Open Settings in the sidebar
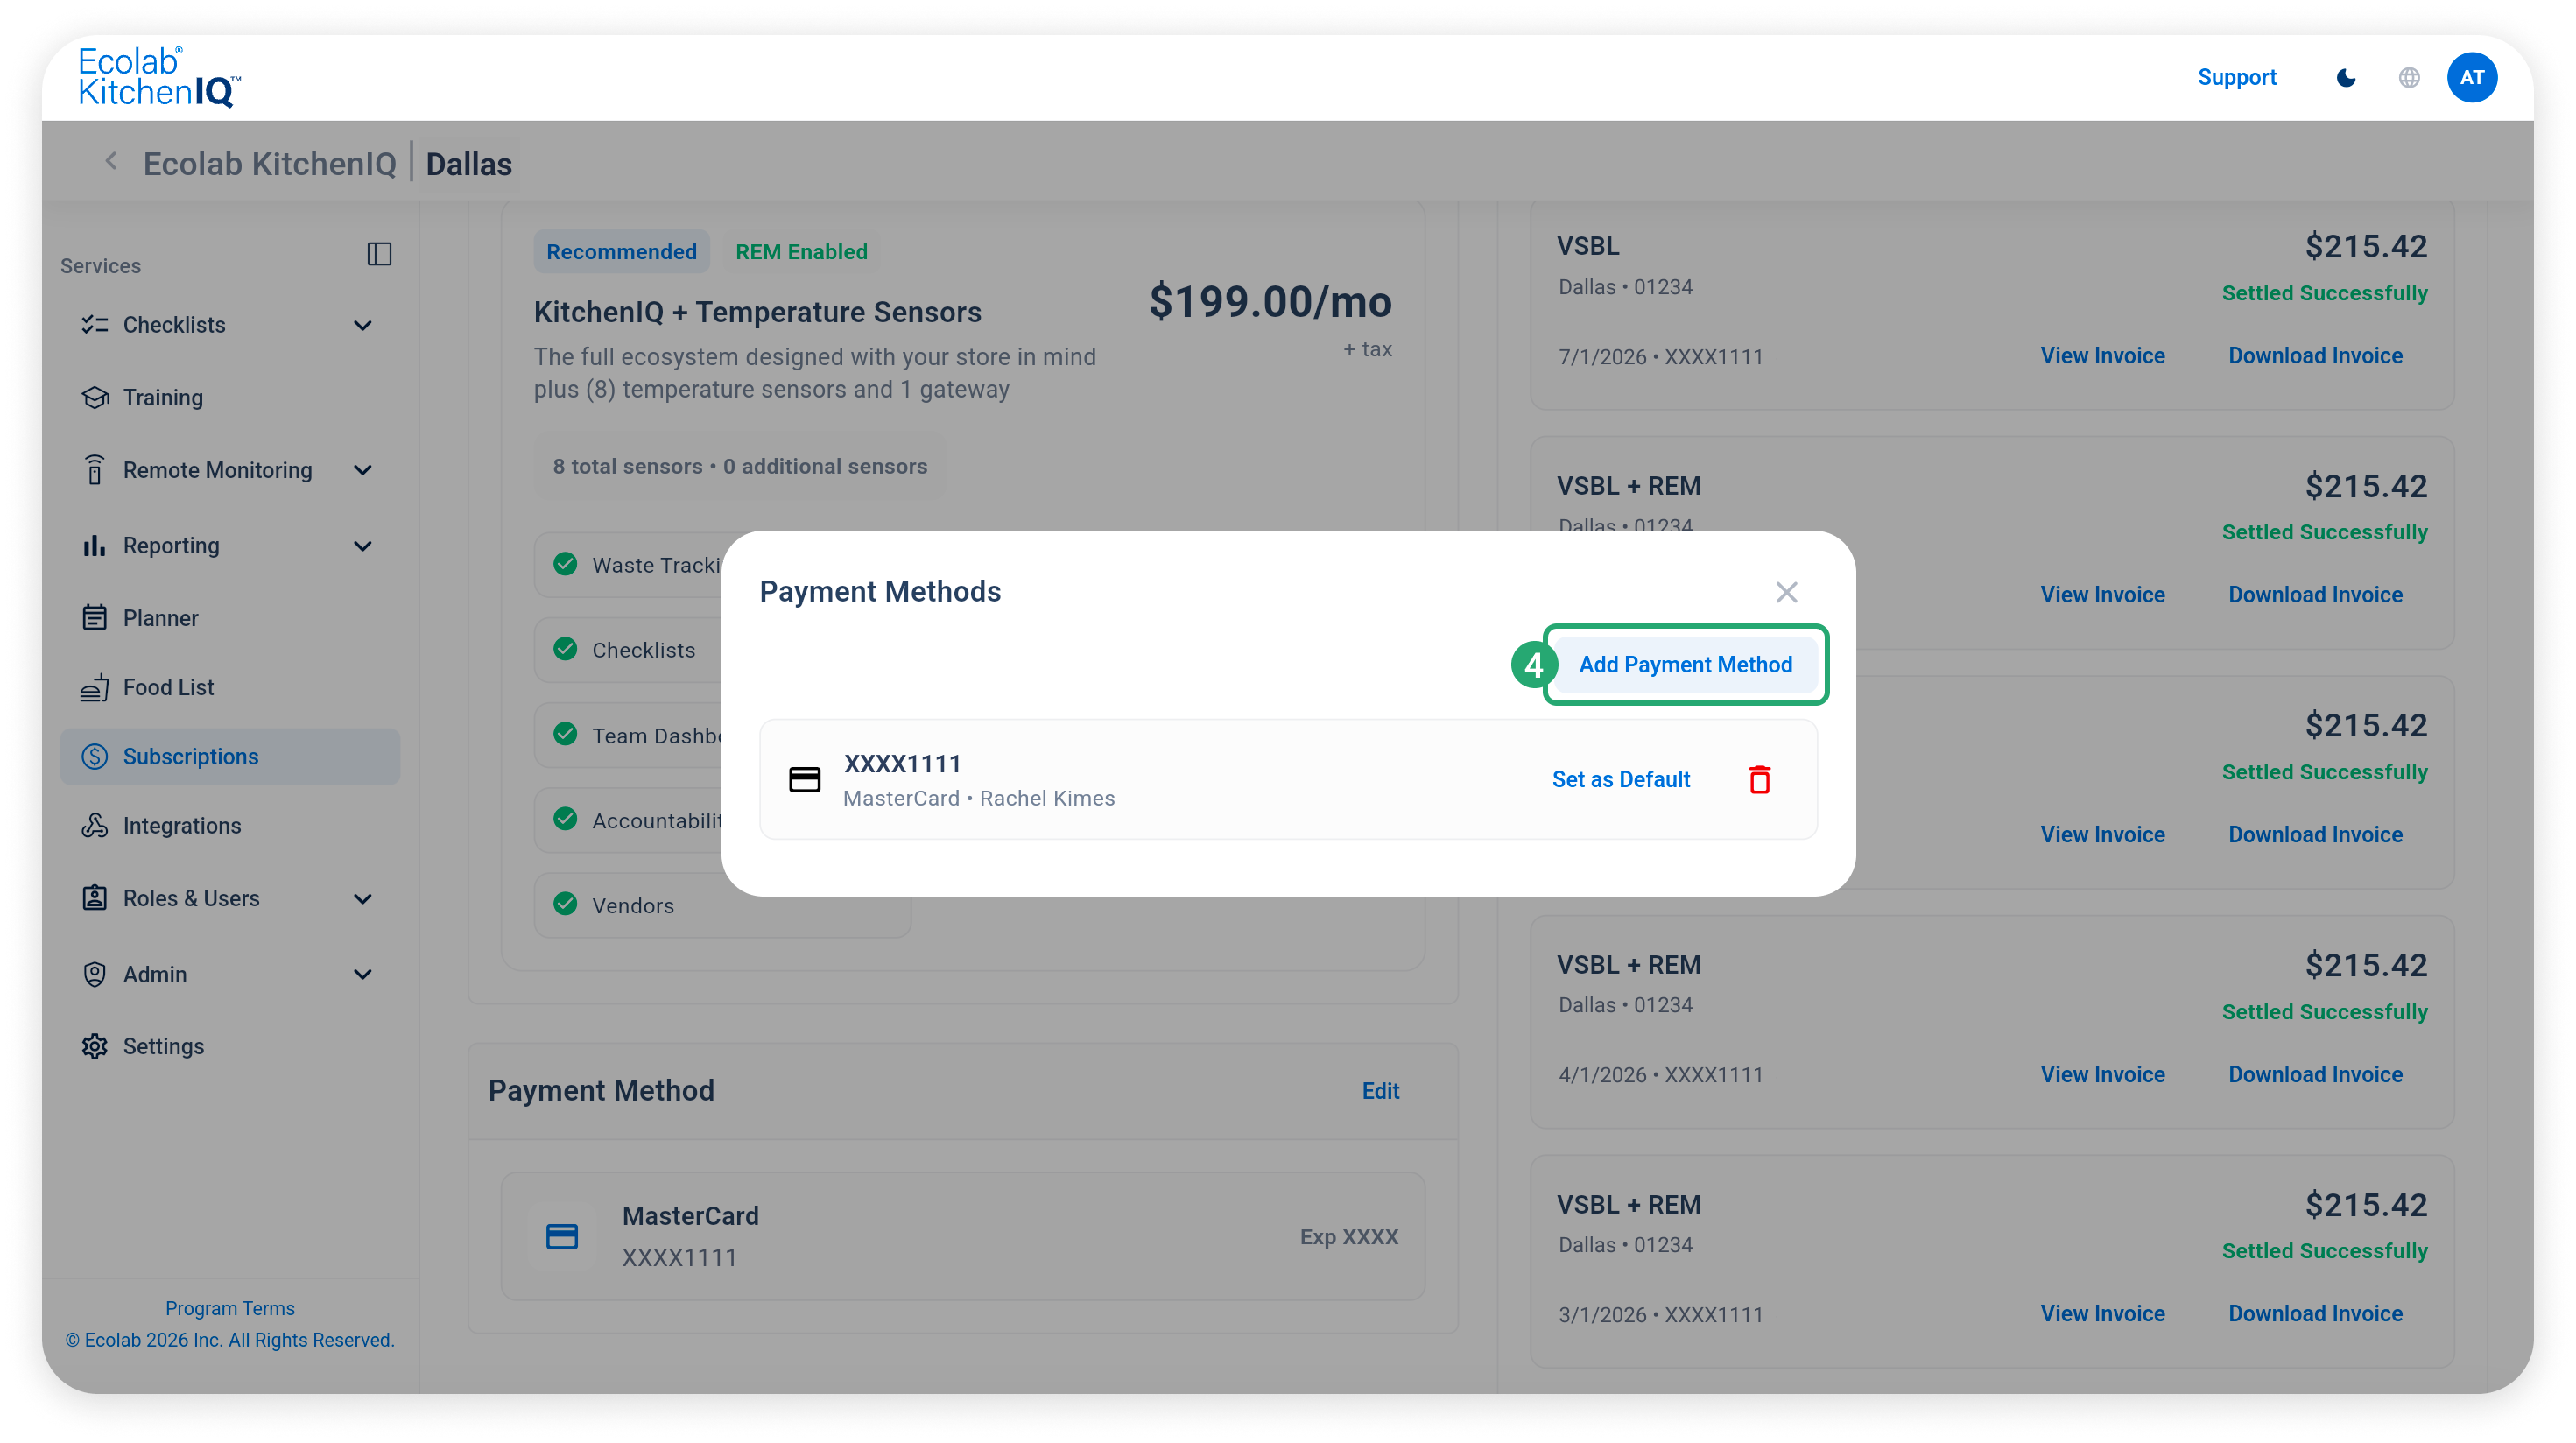Image resolution: width=2576 pixels, height=1443 pixels. 163,1047
